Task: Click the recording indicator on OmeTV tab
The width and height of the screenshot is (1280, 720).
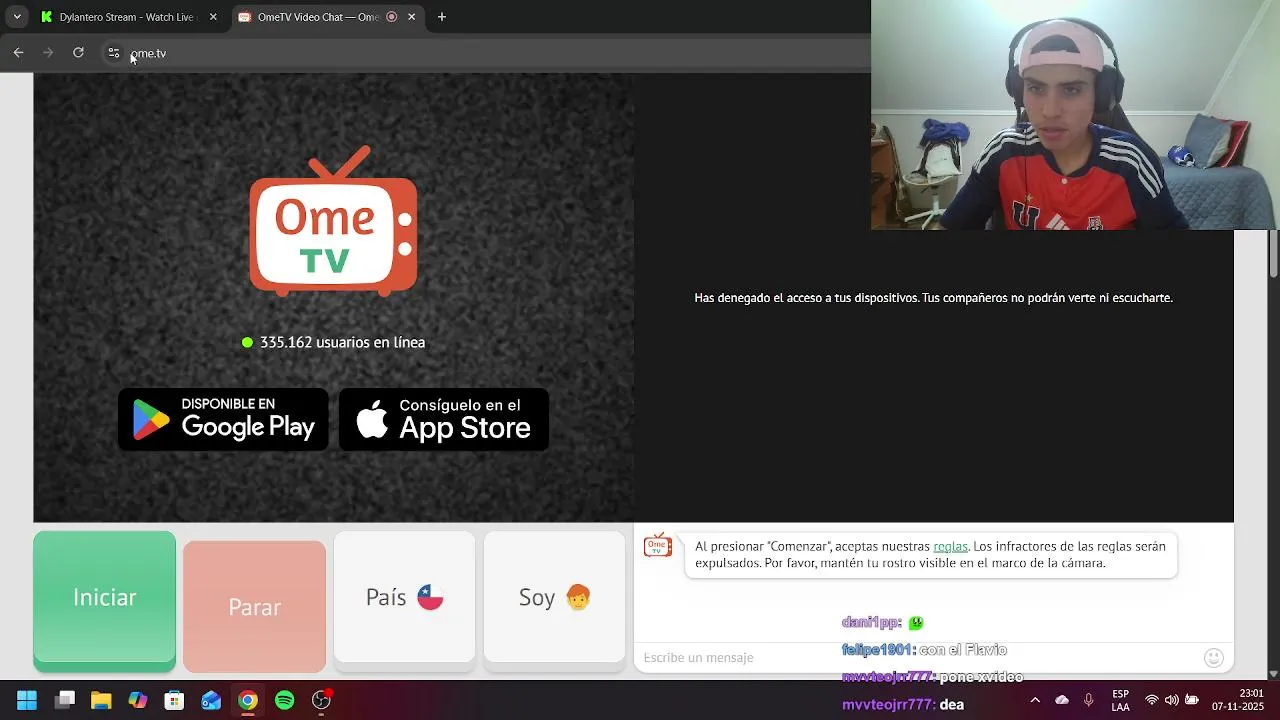Action: tap(391, 17)
